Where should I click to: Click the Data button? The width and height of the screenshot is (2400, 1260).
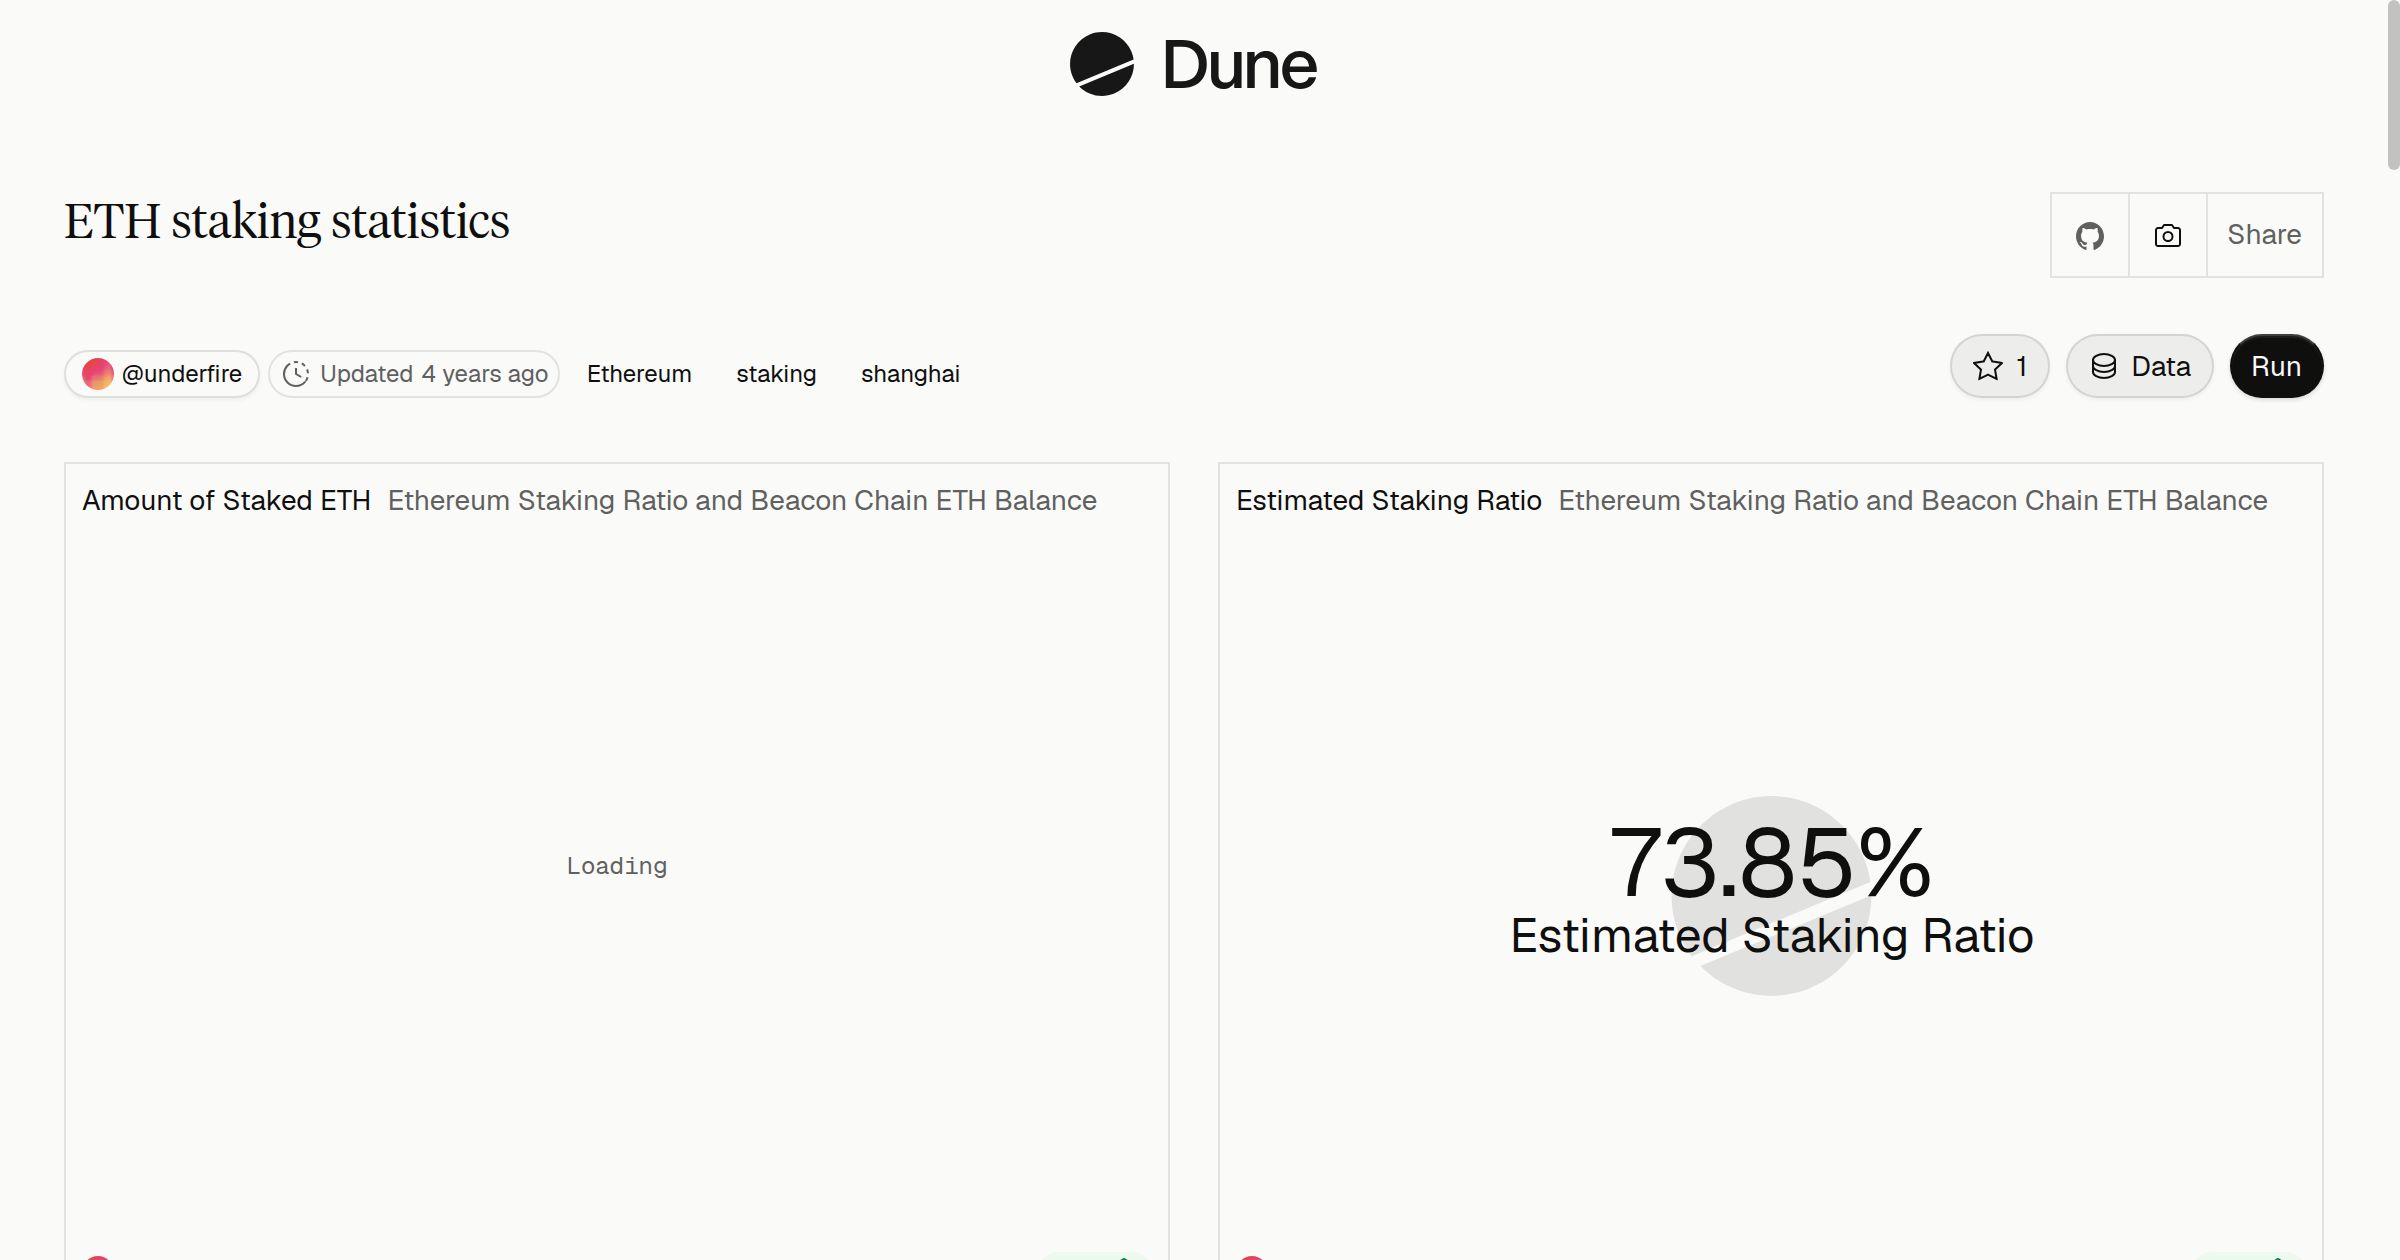(2140, 366)
